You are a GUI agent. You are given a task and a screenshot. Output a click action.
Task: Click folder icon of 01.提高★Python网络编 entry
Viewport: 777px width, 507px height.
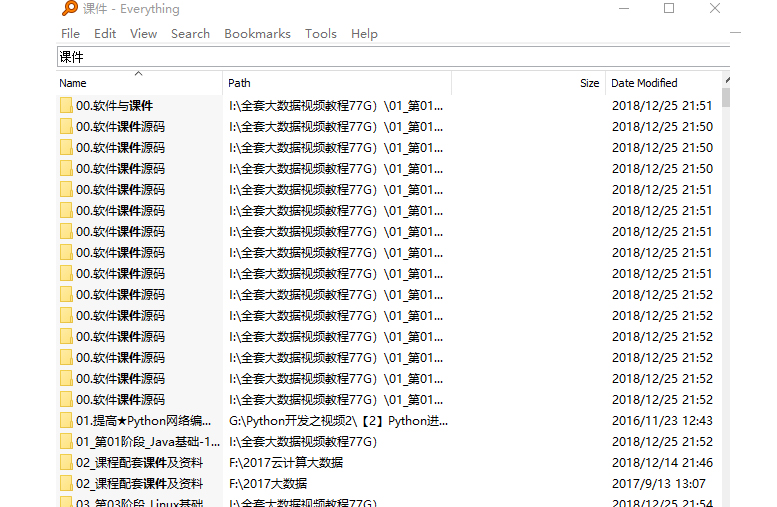[66, 420]
